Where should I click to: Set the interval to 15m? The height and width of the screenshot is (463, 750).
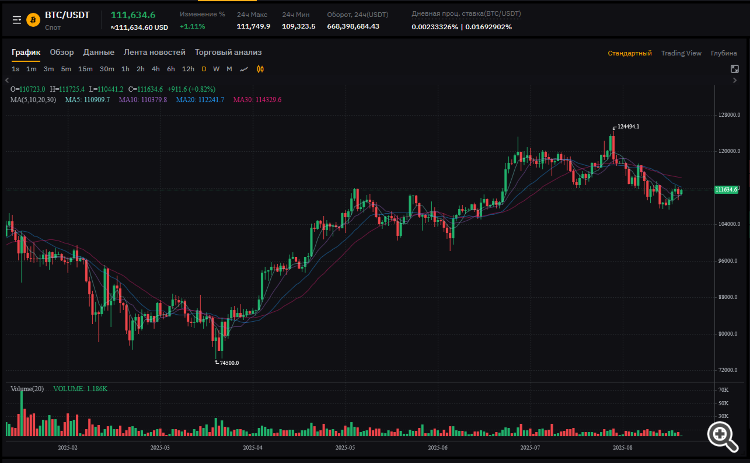tap(85, 69)
